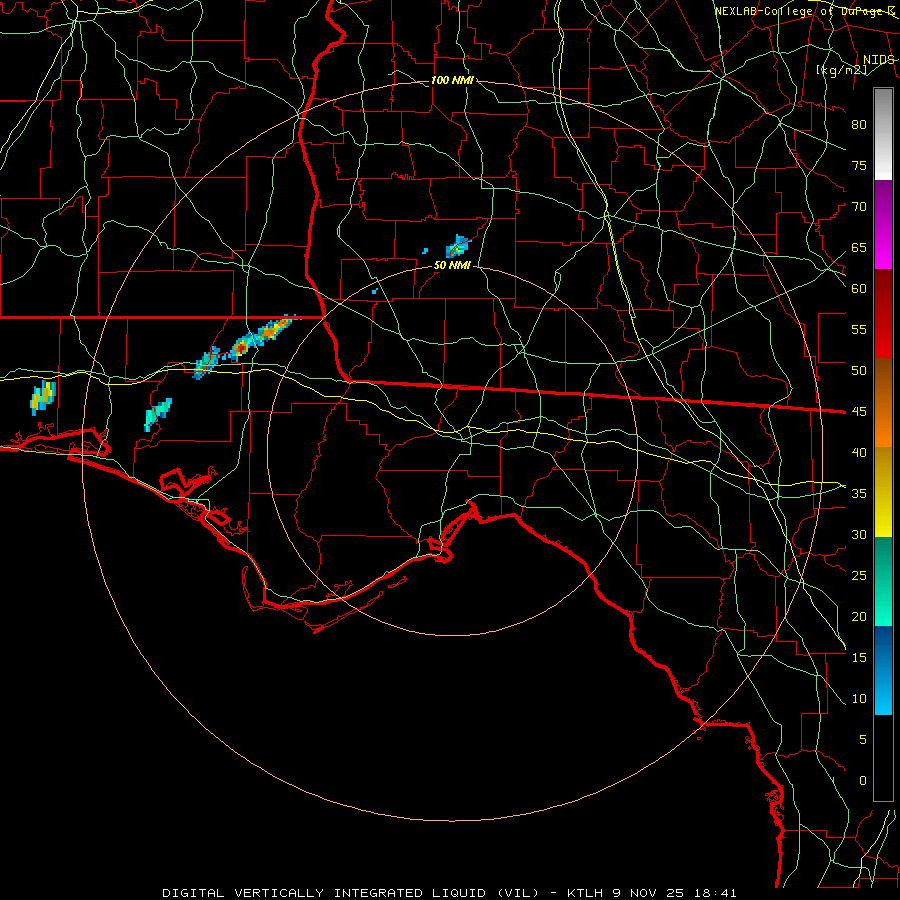Click the teal storm cell west of the bay
Image resolution: width=900 pixels, height=900 pixels.
coord(158,414)
